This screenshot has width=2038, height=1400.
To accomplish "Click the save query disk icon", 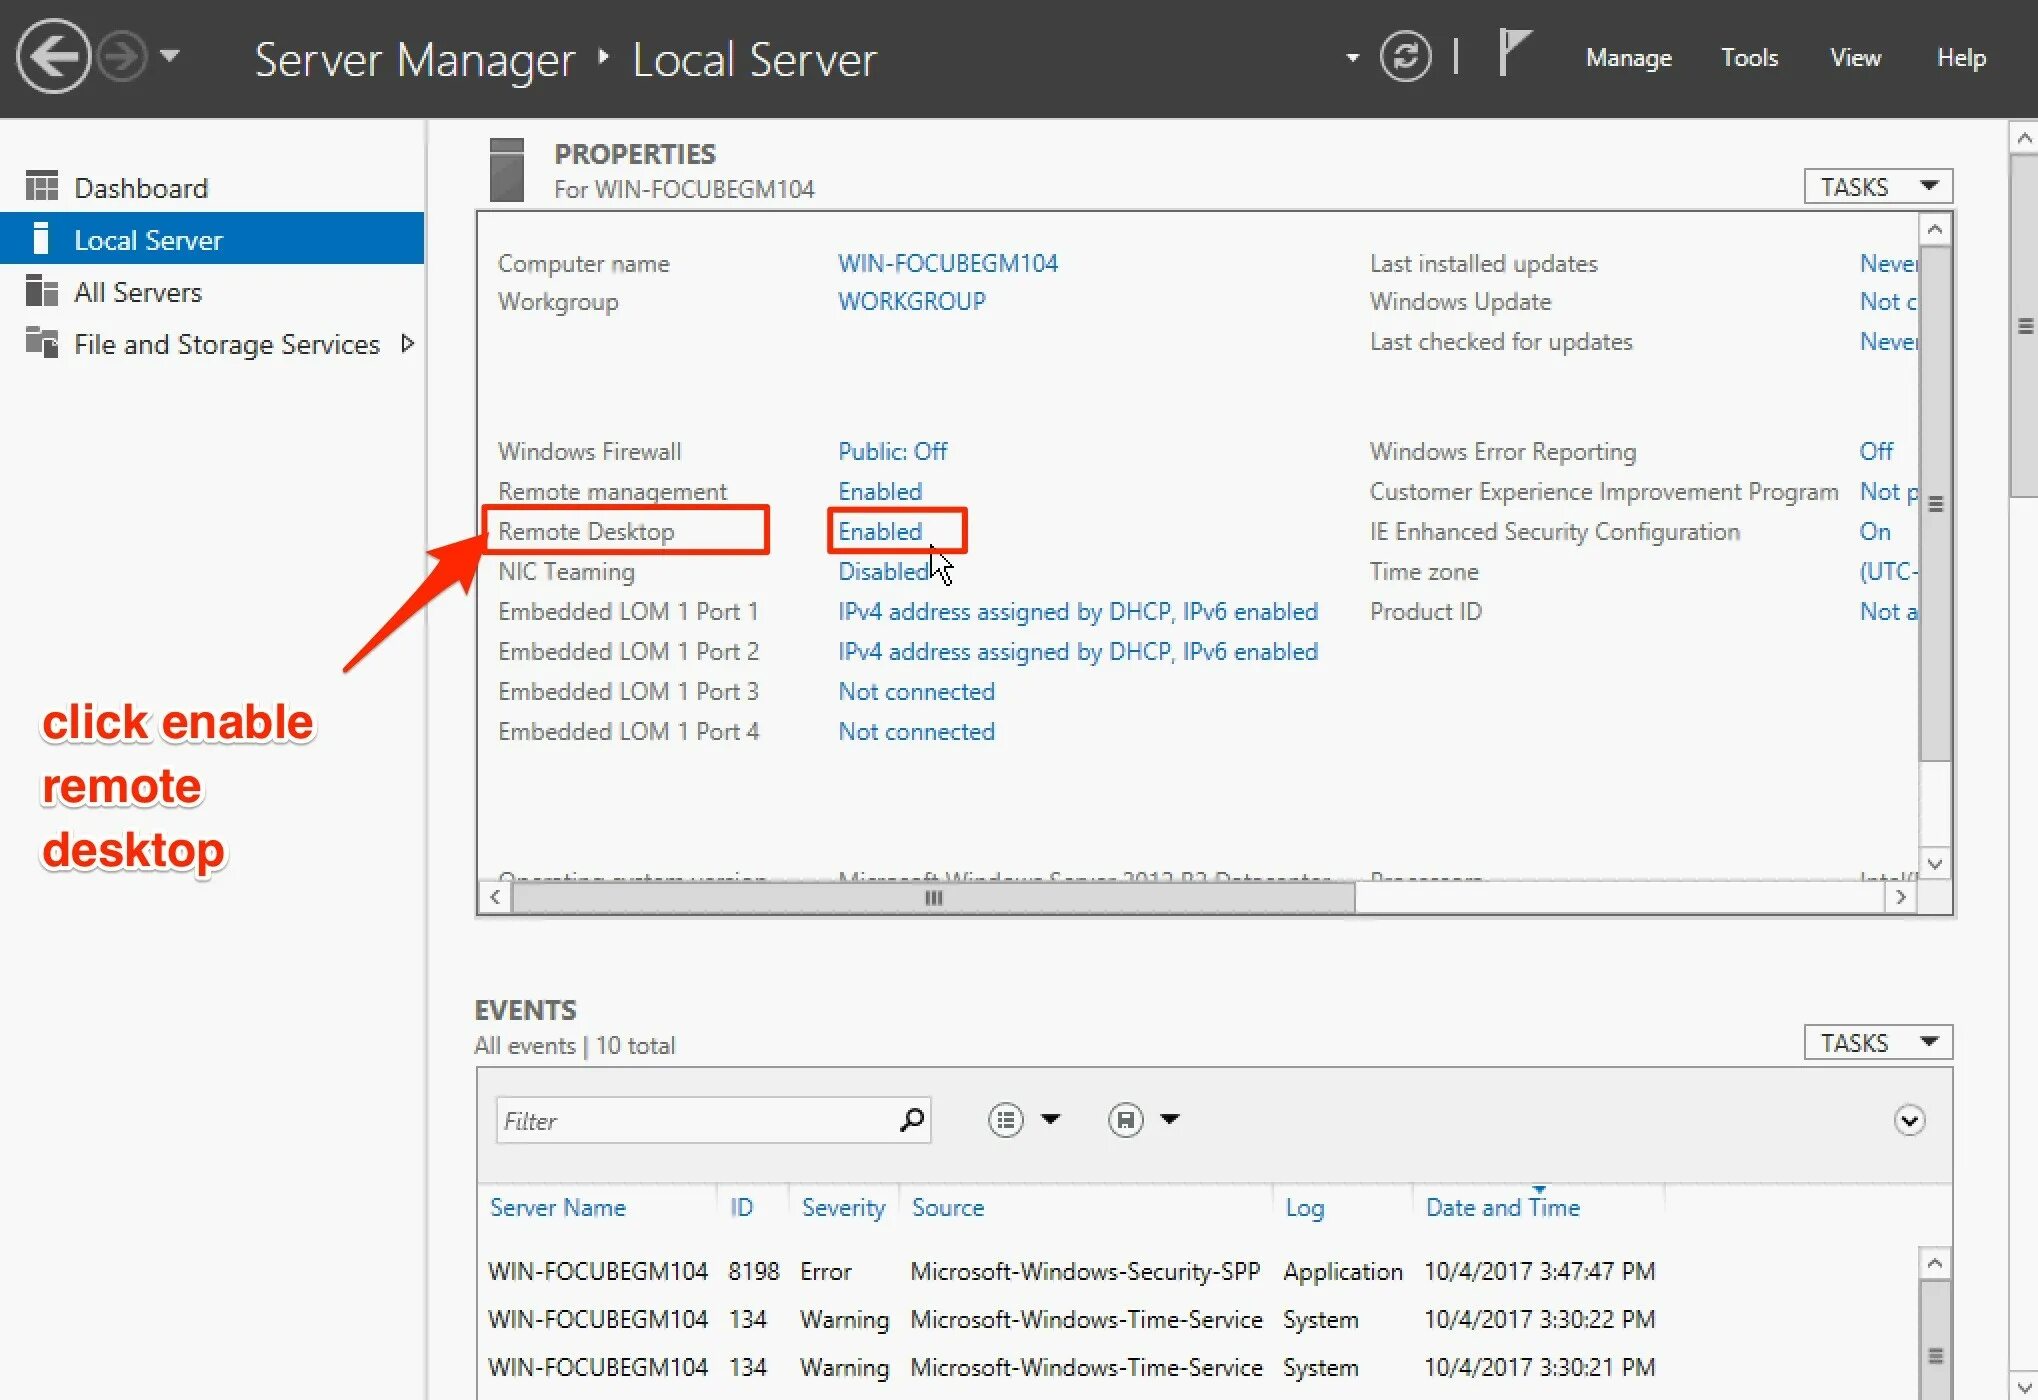I will 1125,1120.
